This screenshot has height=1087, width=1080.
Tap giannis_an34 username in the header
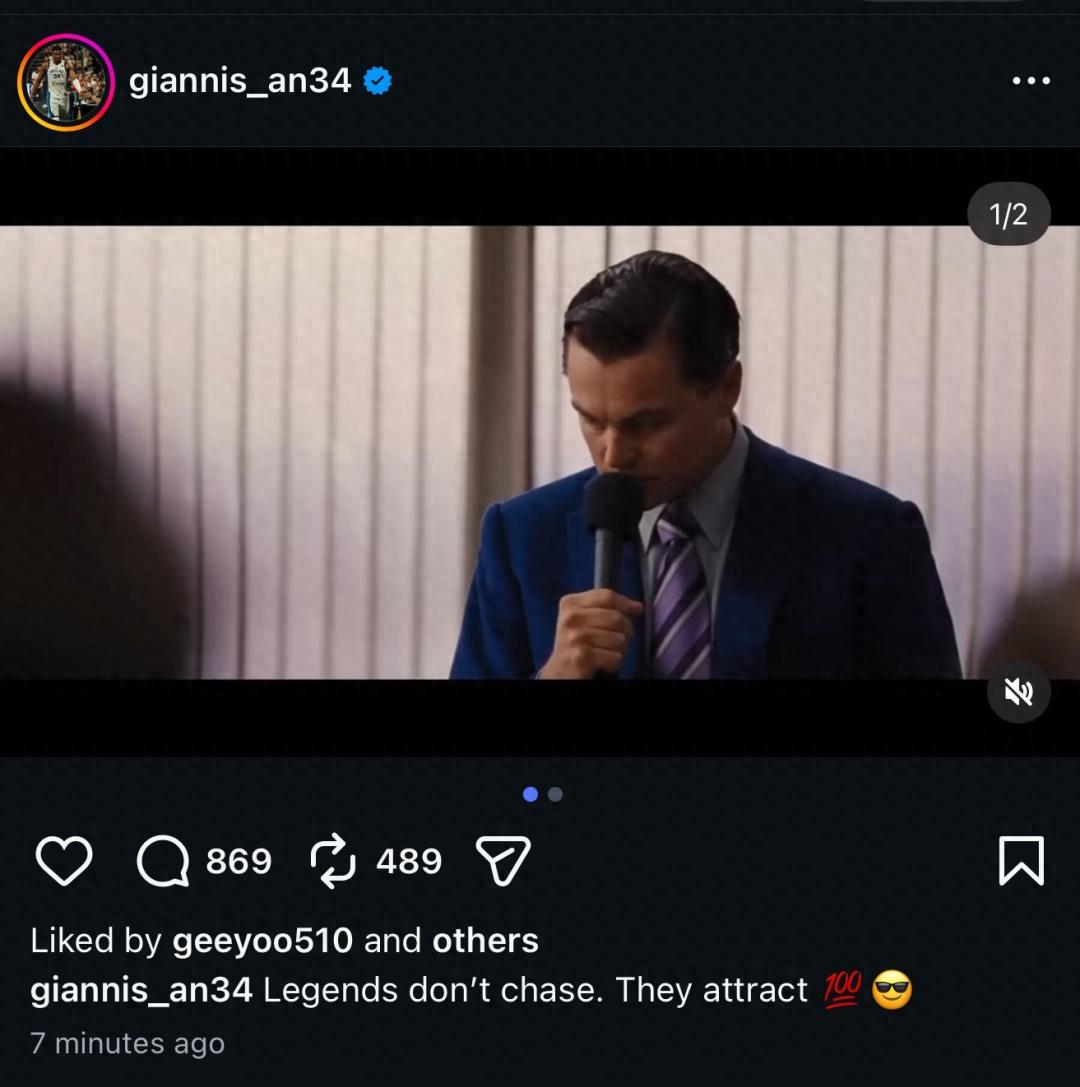(x=240, y=81)
